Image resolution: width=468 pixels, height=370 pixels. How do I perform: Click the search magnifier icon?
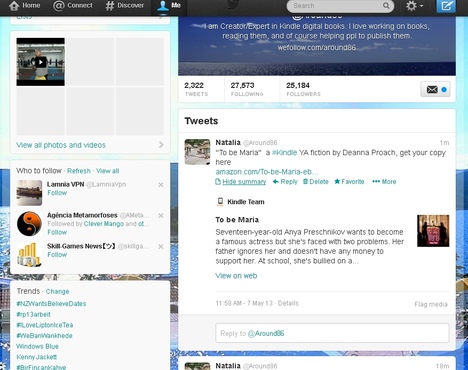pos(386,6)
